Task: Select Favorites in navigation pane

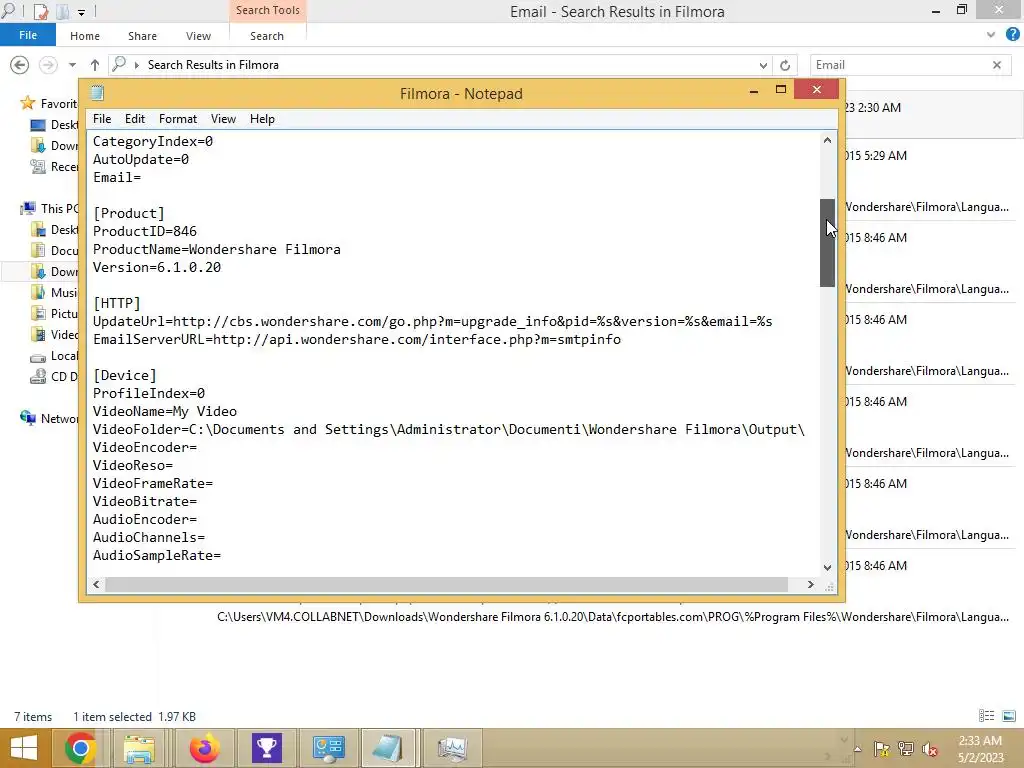Action: pyautogui.click(x=49, y=103)
